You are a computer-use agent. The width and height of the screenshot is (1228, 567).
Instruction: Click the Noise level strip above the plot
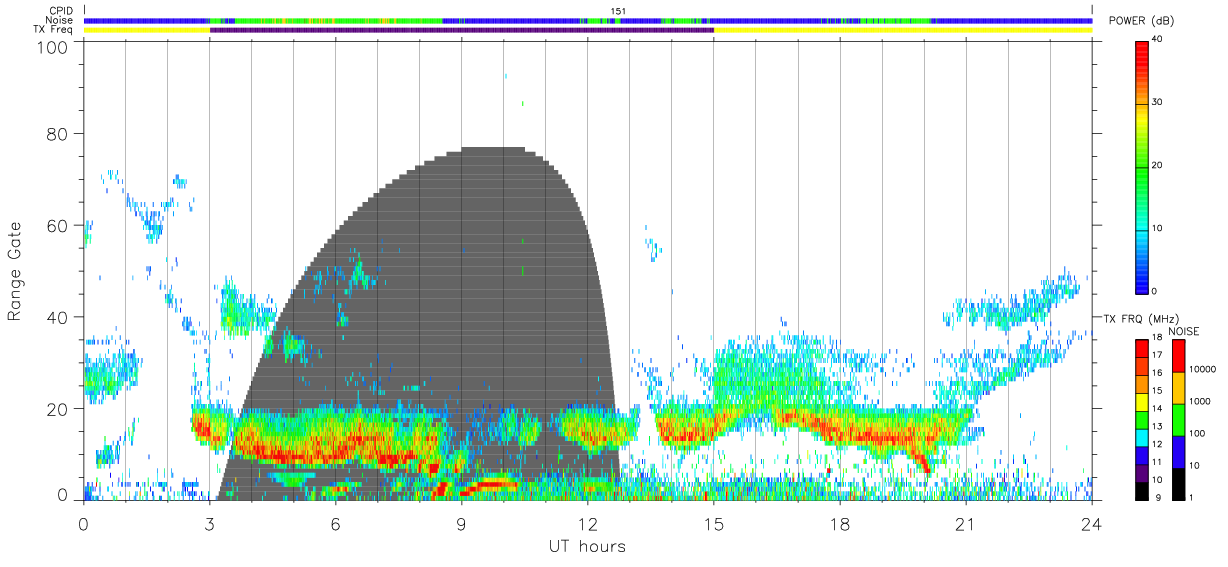coord(588,20)
